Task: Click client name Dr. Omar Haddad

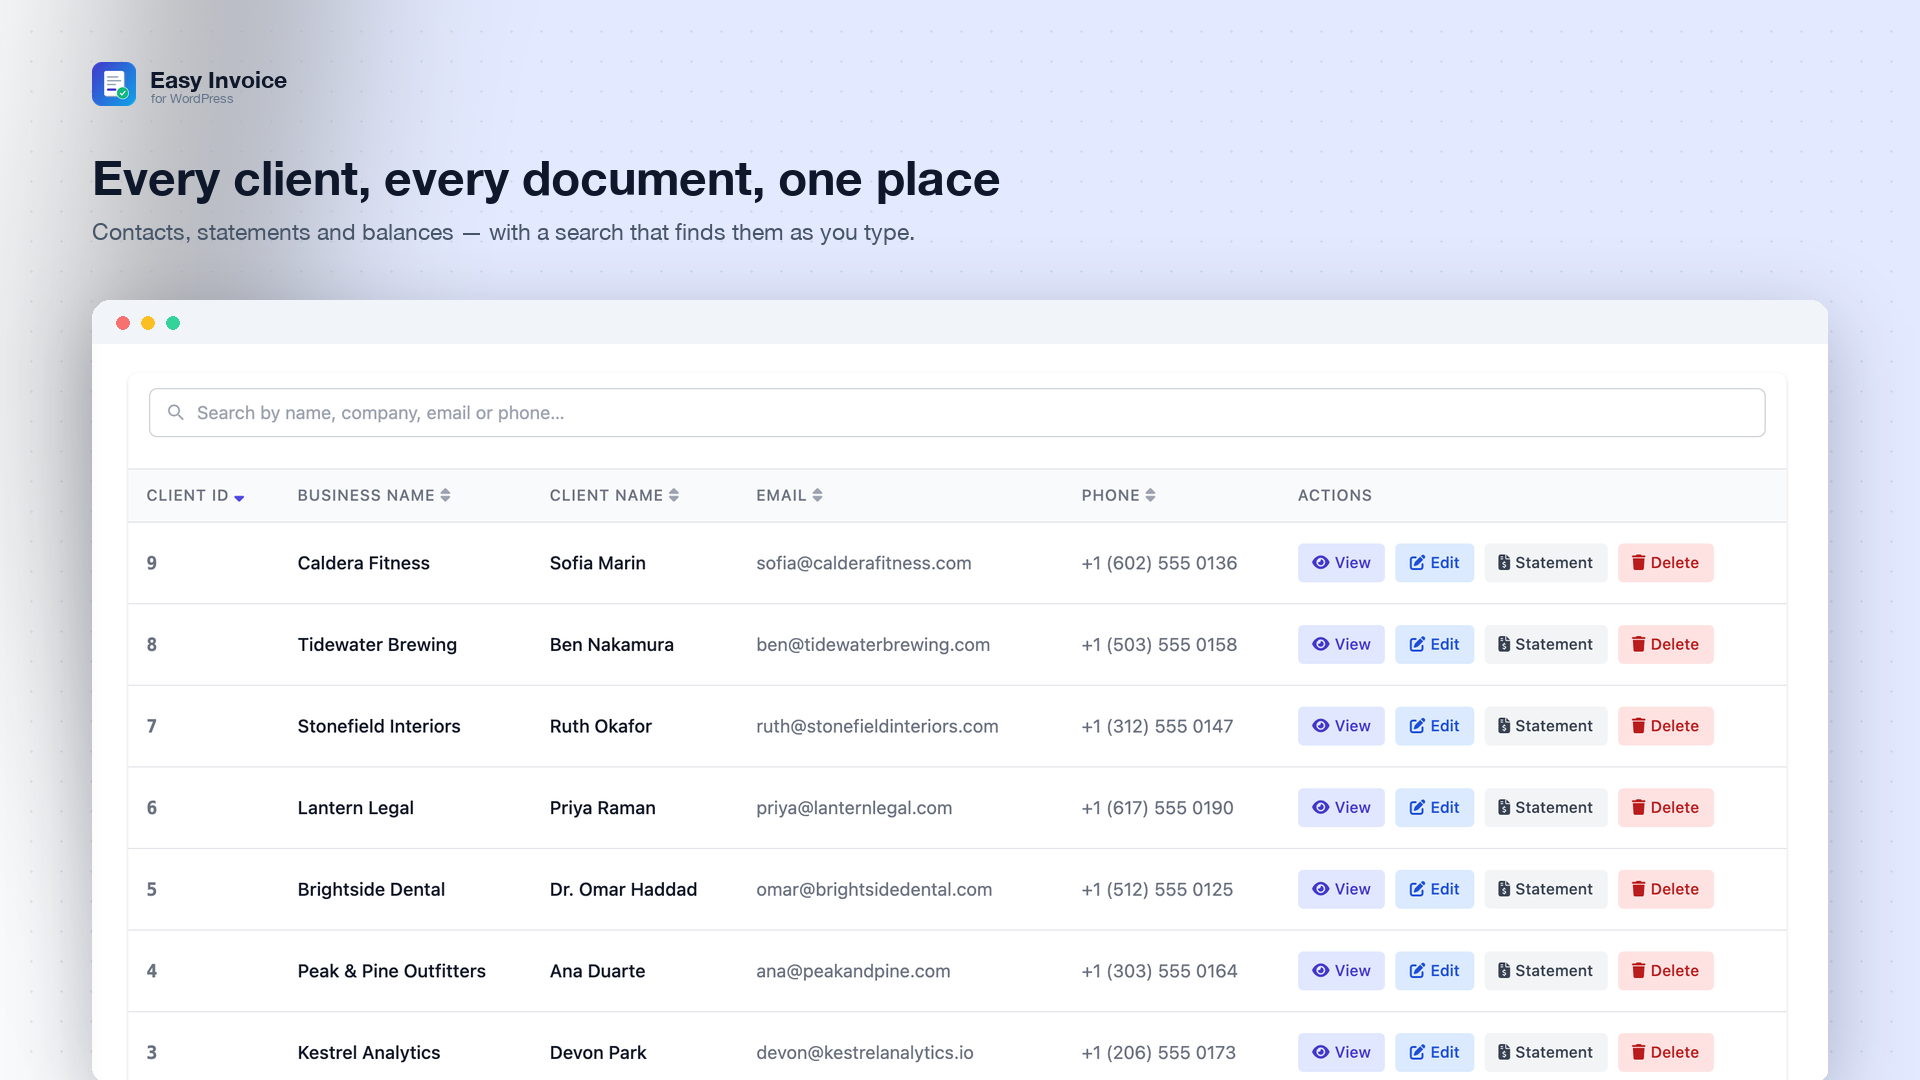Action: coord(623,889)
